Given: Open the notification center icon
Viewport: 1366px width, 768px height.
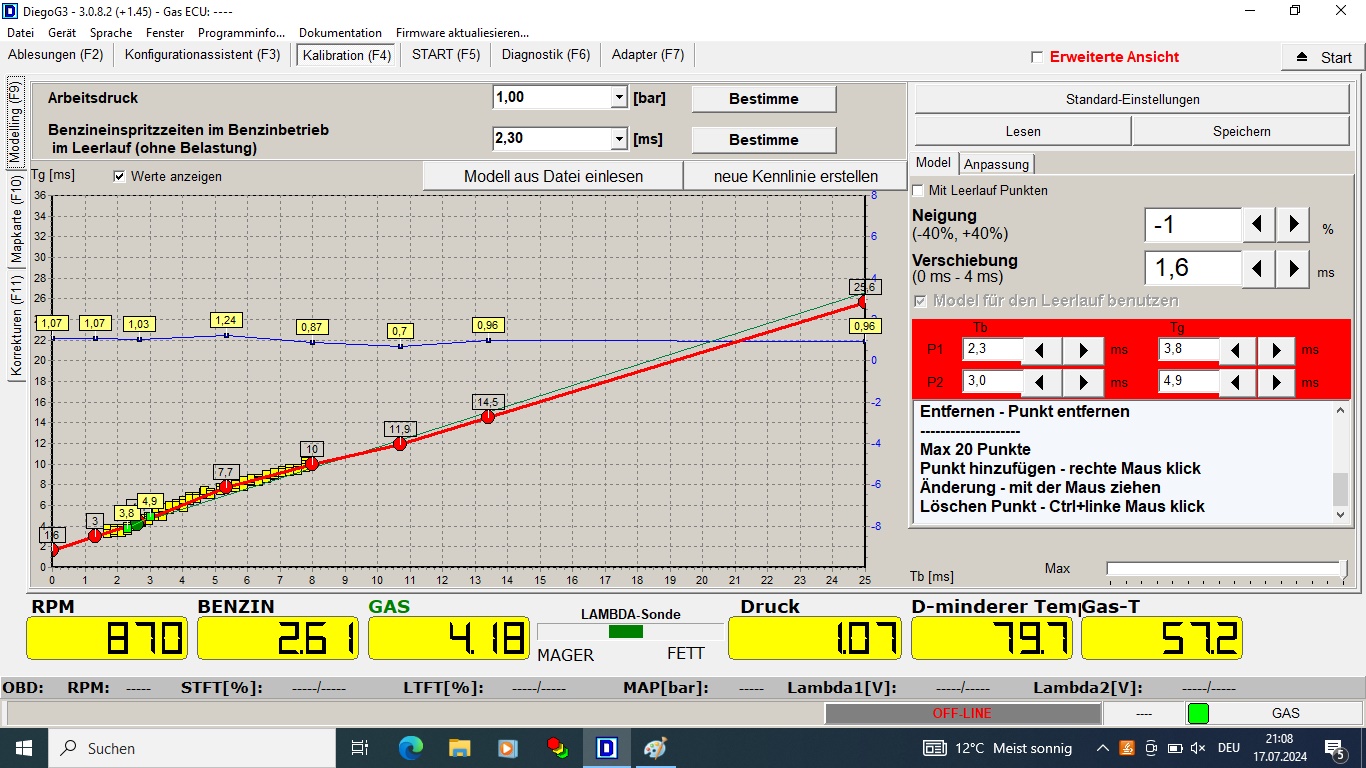Looking at the screenshot, I should coord(1334,748).
